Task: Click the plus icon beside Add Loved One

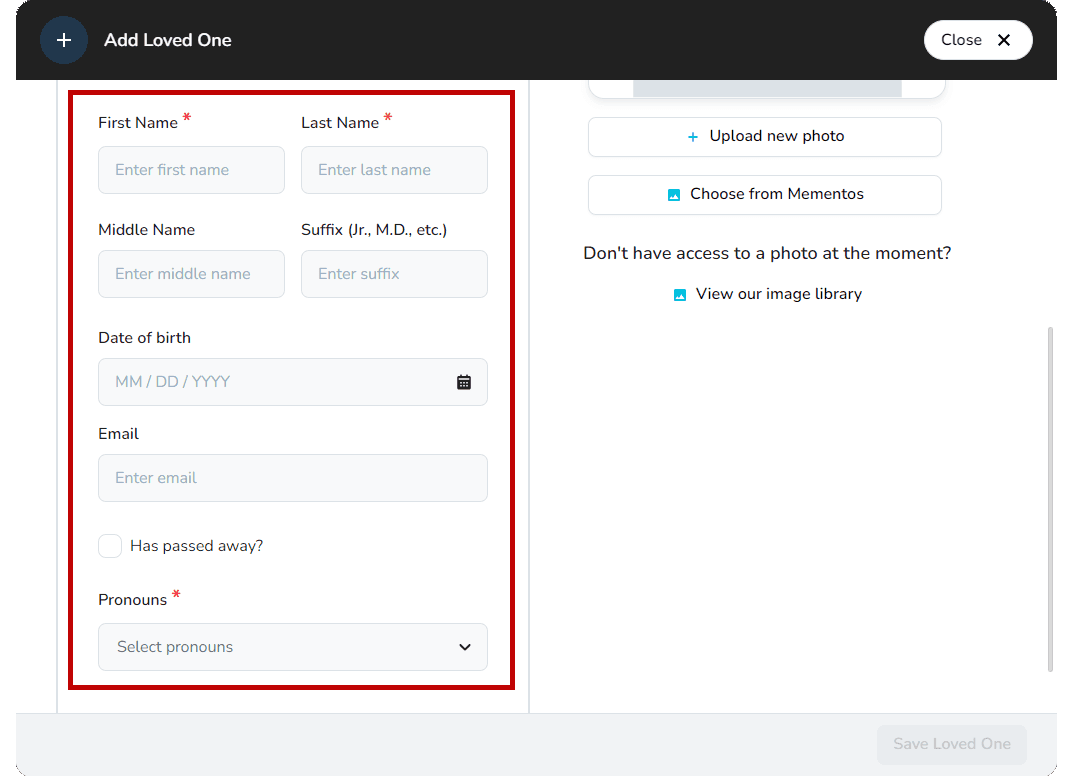Action: tap(63, 40)
